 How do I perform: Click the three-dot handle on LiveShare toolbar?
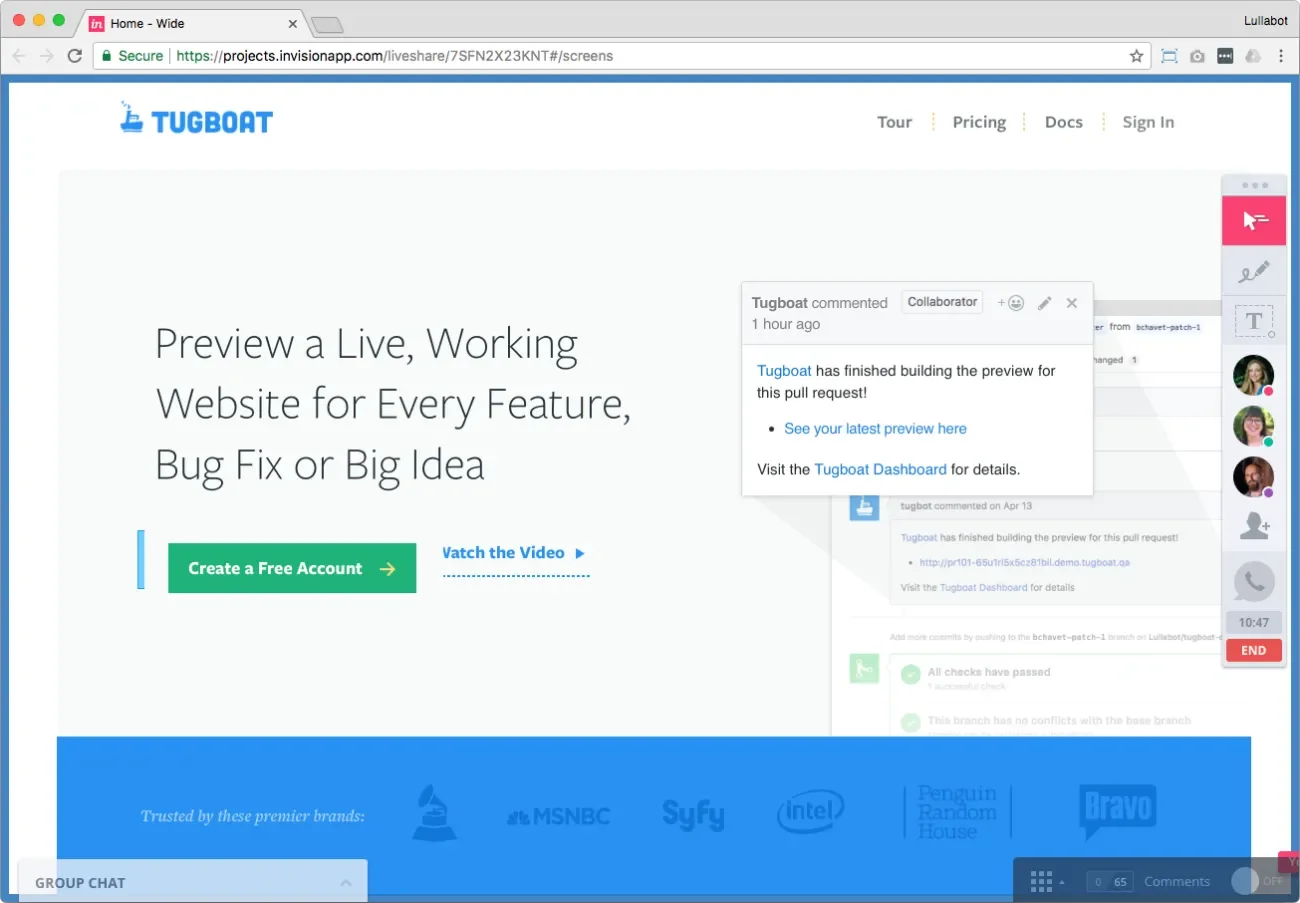click(x=1254, y=185)
